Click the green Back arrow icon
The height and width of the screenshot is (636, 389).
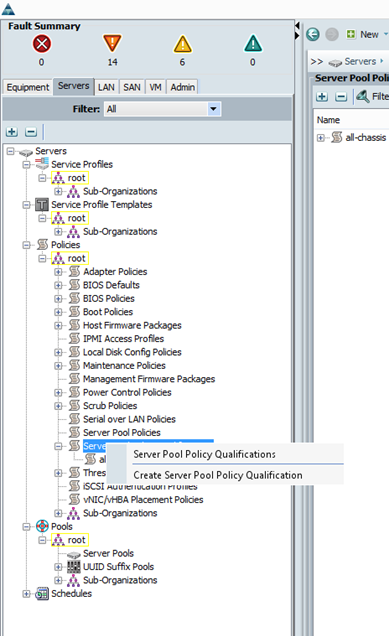tap(313, 34)
